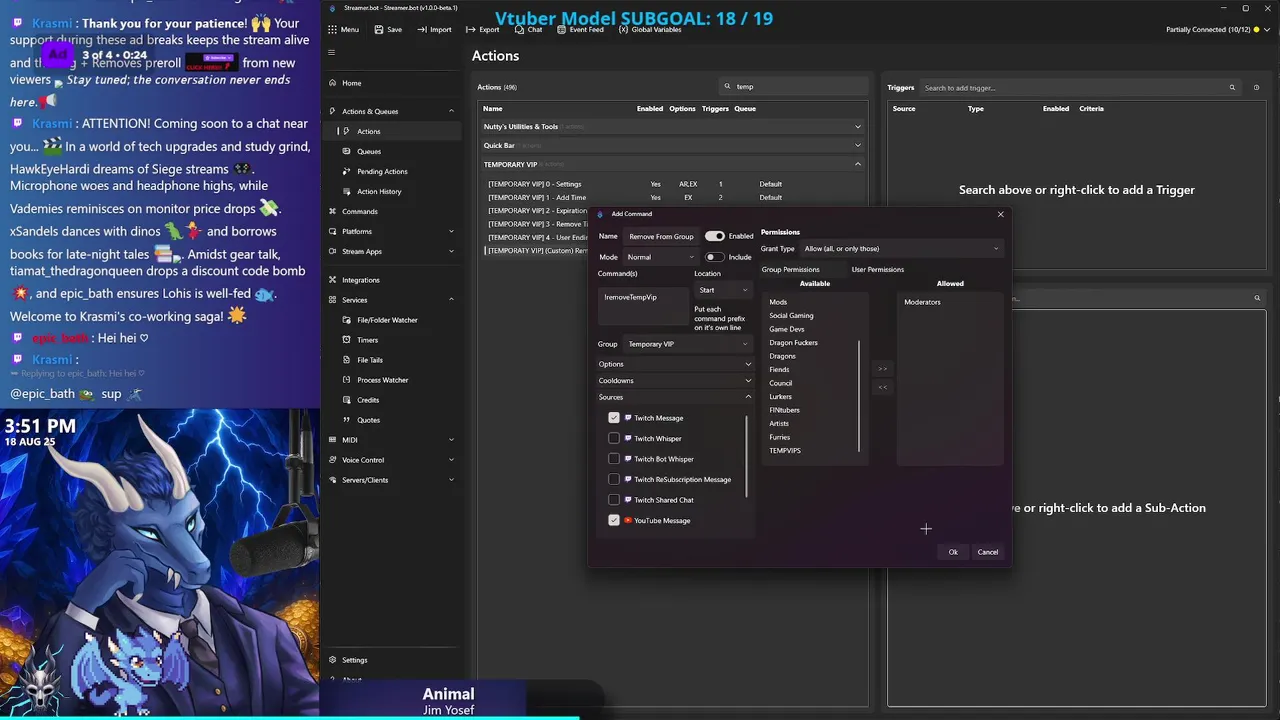This screenshot has height=720, width=1280.
Task: Check Twitch Whisper source
Action: click(614, 438)
